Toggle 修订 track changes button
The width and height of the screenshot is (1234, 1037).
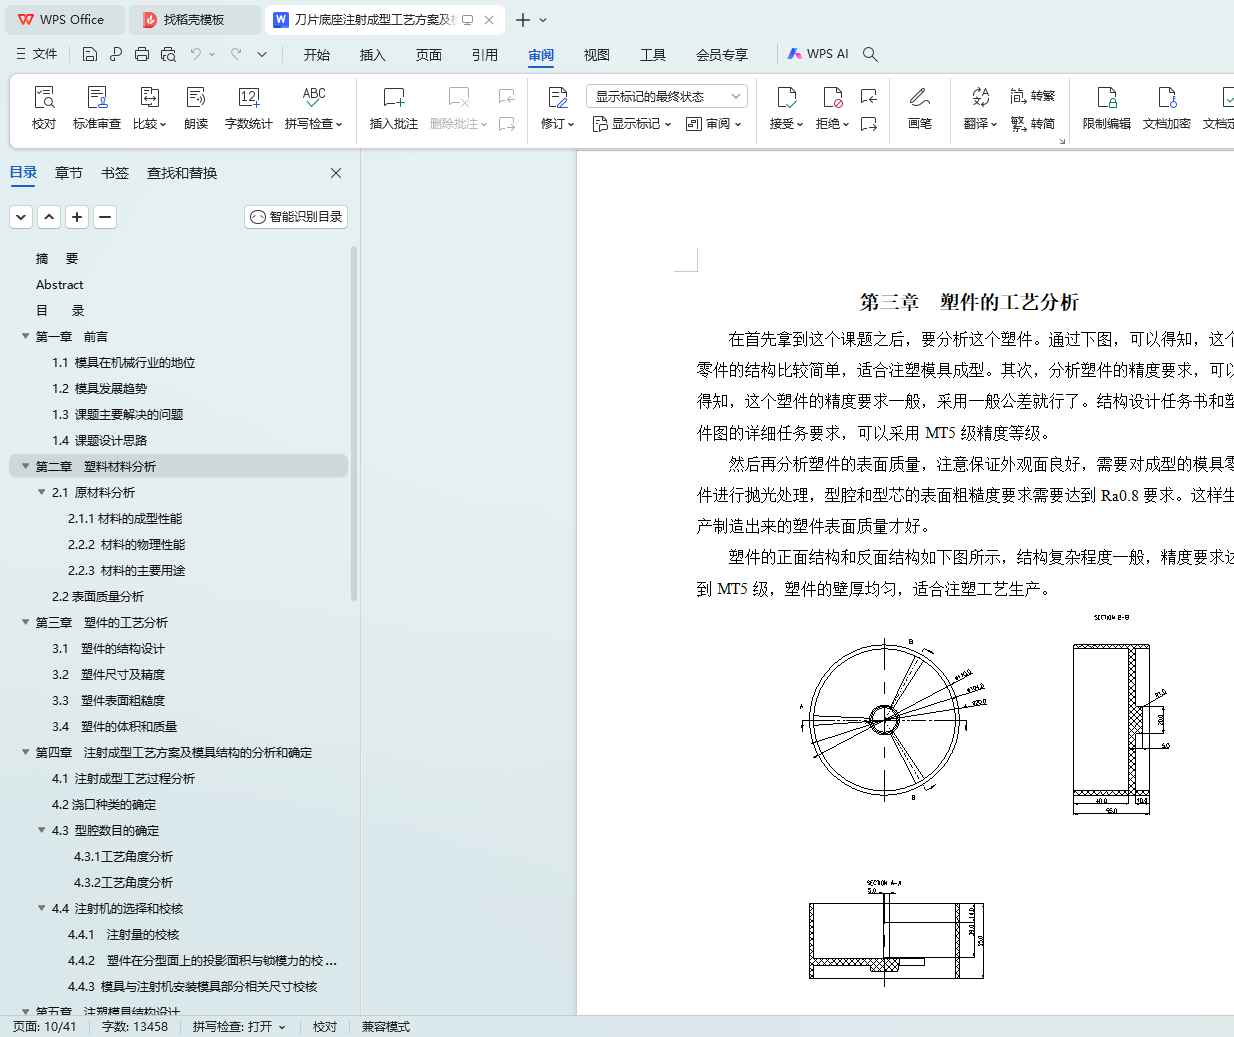(557, 107)
